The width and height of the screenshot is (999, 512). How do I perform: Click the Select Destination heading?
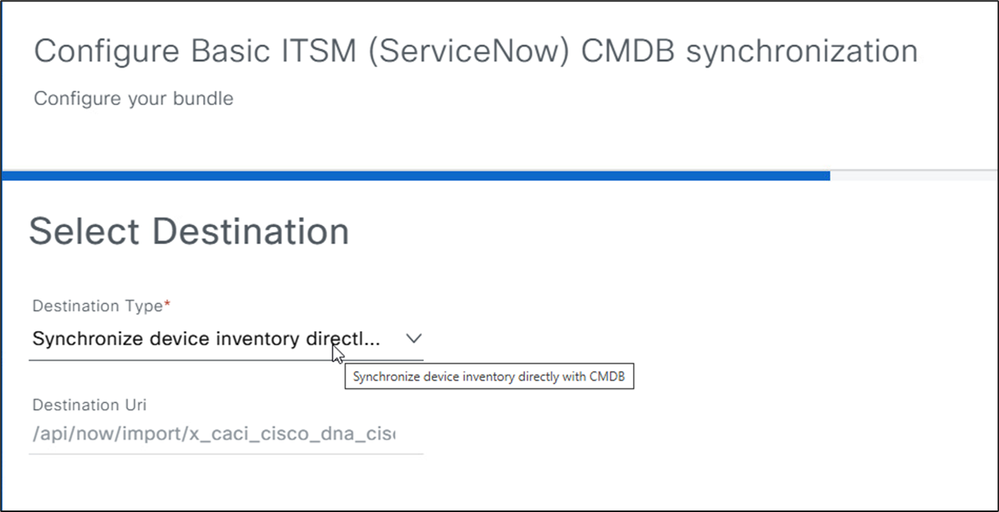189,232
